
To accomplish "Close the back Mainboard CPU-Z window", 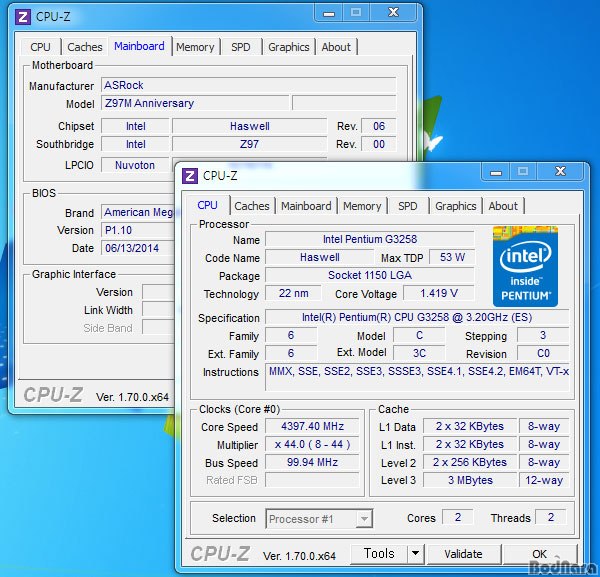I will click(x=393, y=13).
